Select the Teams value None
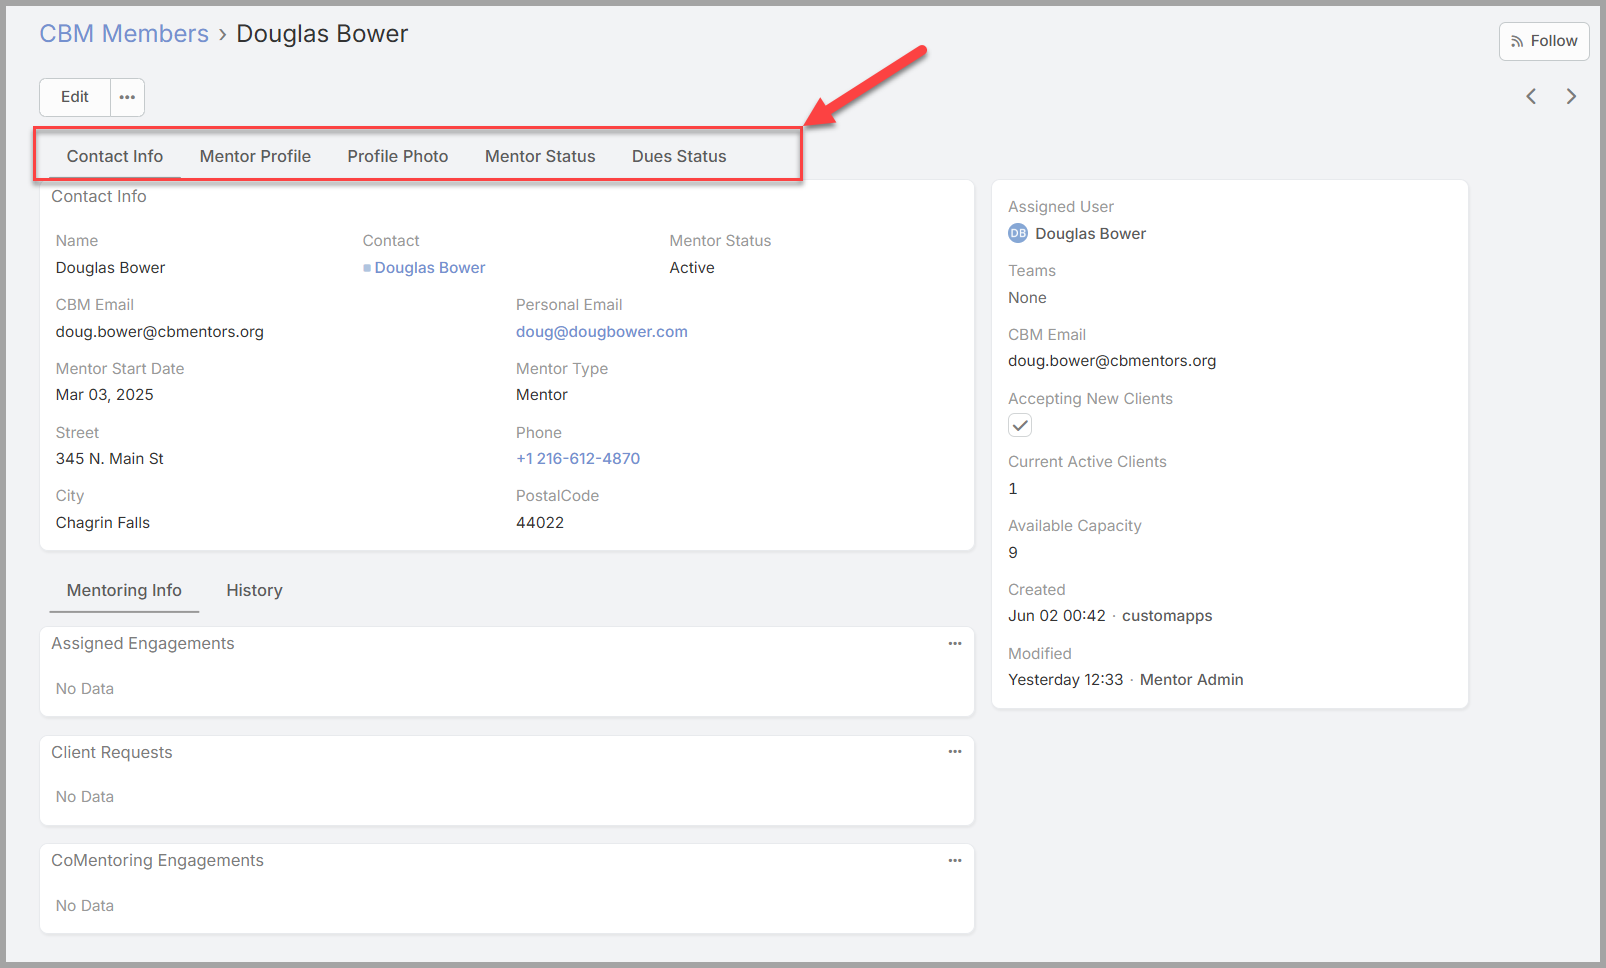 coord(1027,297)
